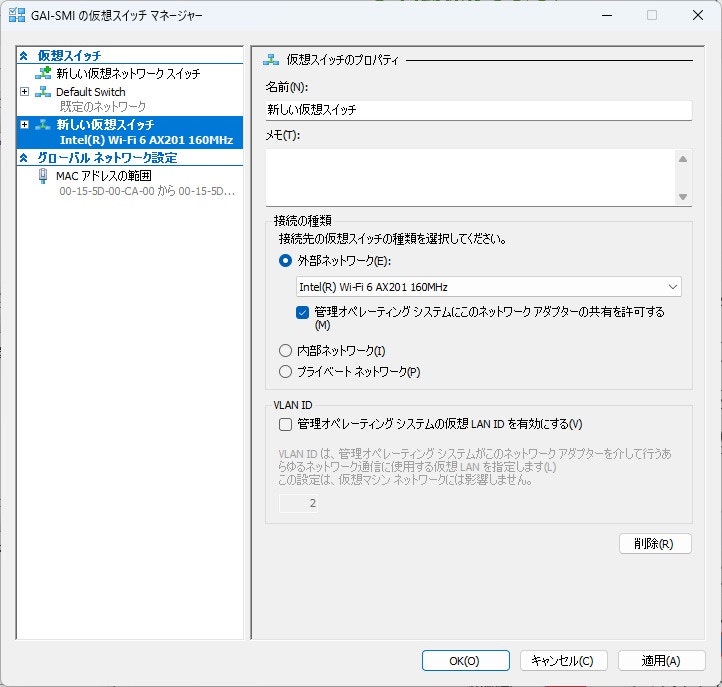Click the VLAN ID number field
722x687 pixels.
(298, 503)
